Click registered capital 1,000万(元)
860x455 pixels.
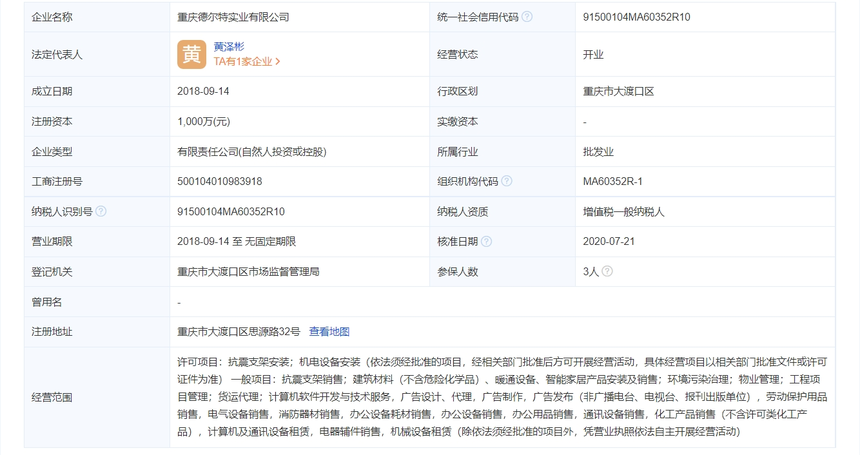tap(203, 122)
